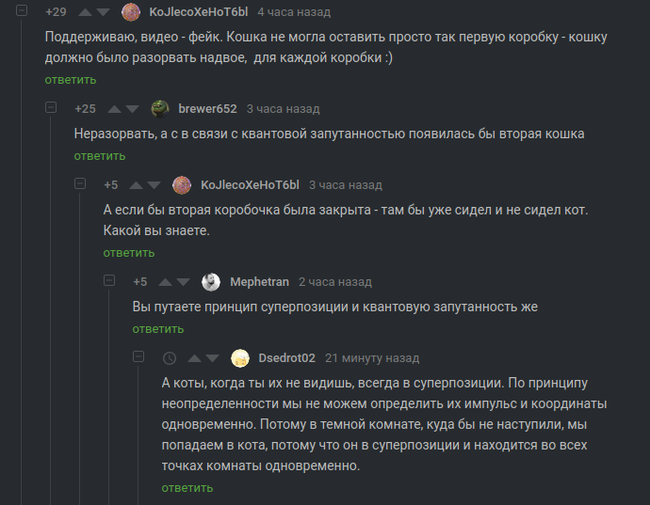This screenshot has height=505, width=650.
Task: Downvote brewer652's comment
Action: pos(134,109)
